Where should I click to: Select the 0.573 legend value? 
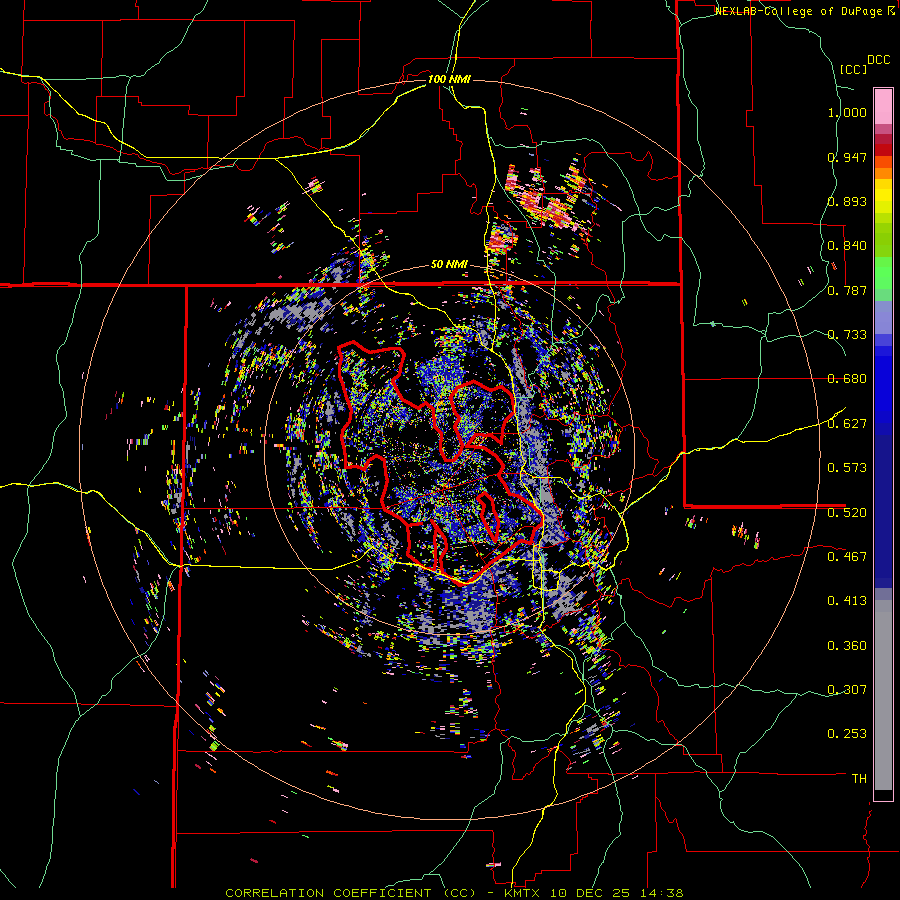coord(847,468)
